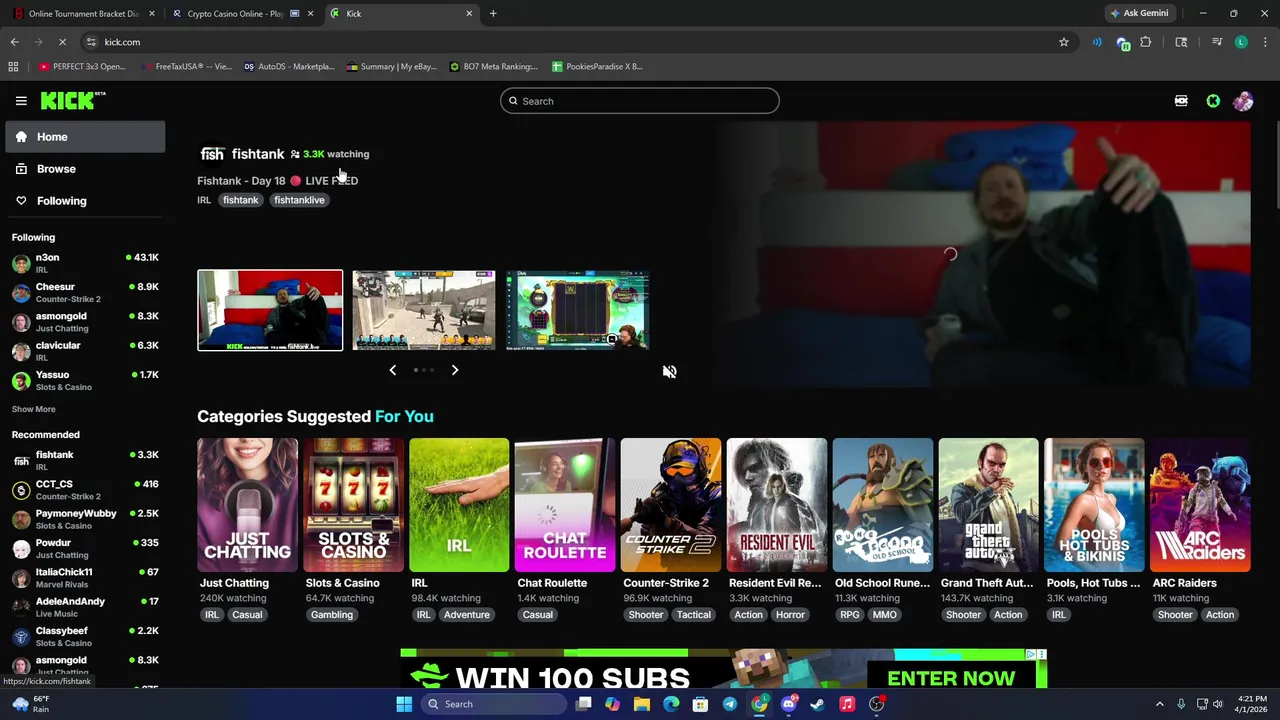The height and width of the screenshot is (720, 1280).
Task: Open Discord from the taskbar
Action: [789, 704]
